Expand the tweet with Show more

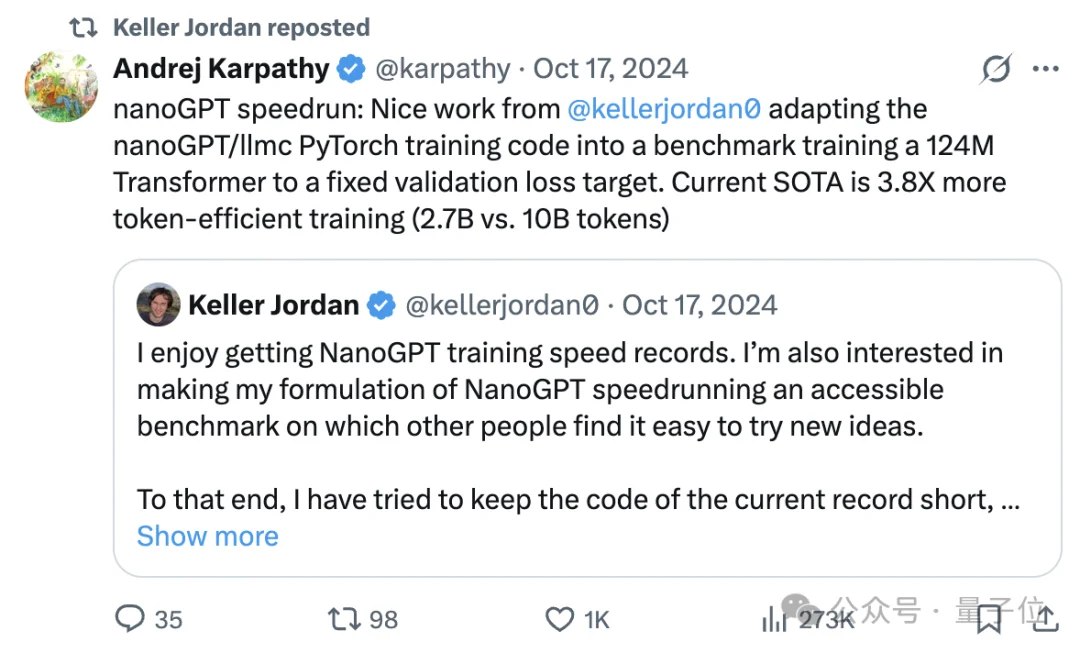207,536
